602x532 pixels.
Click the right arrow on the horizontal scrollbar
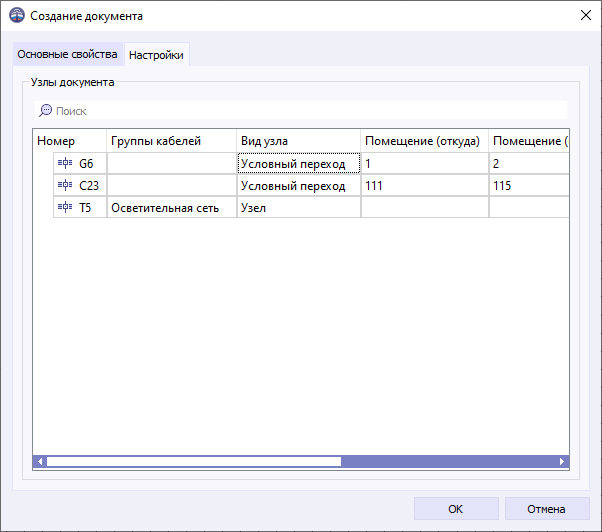562,461
